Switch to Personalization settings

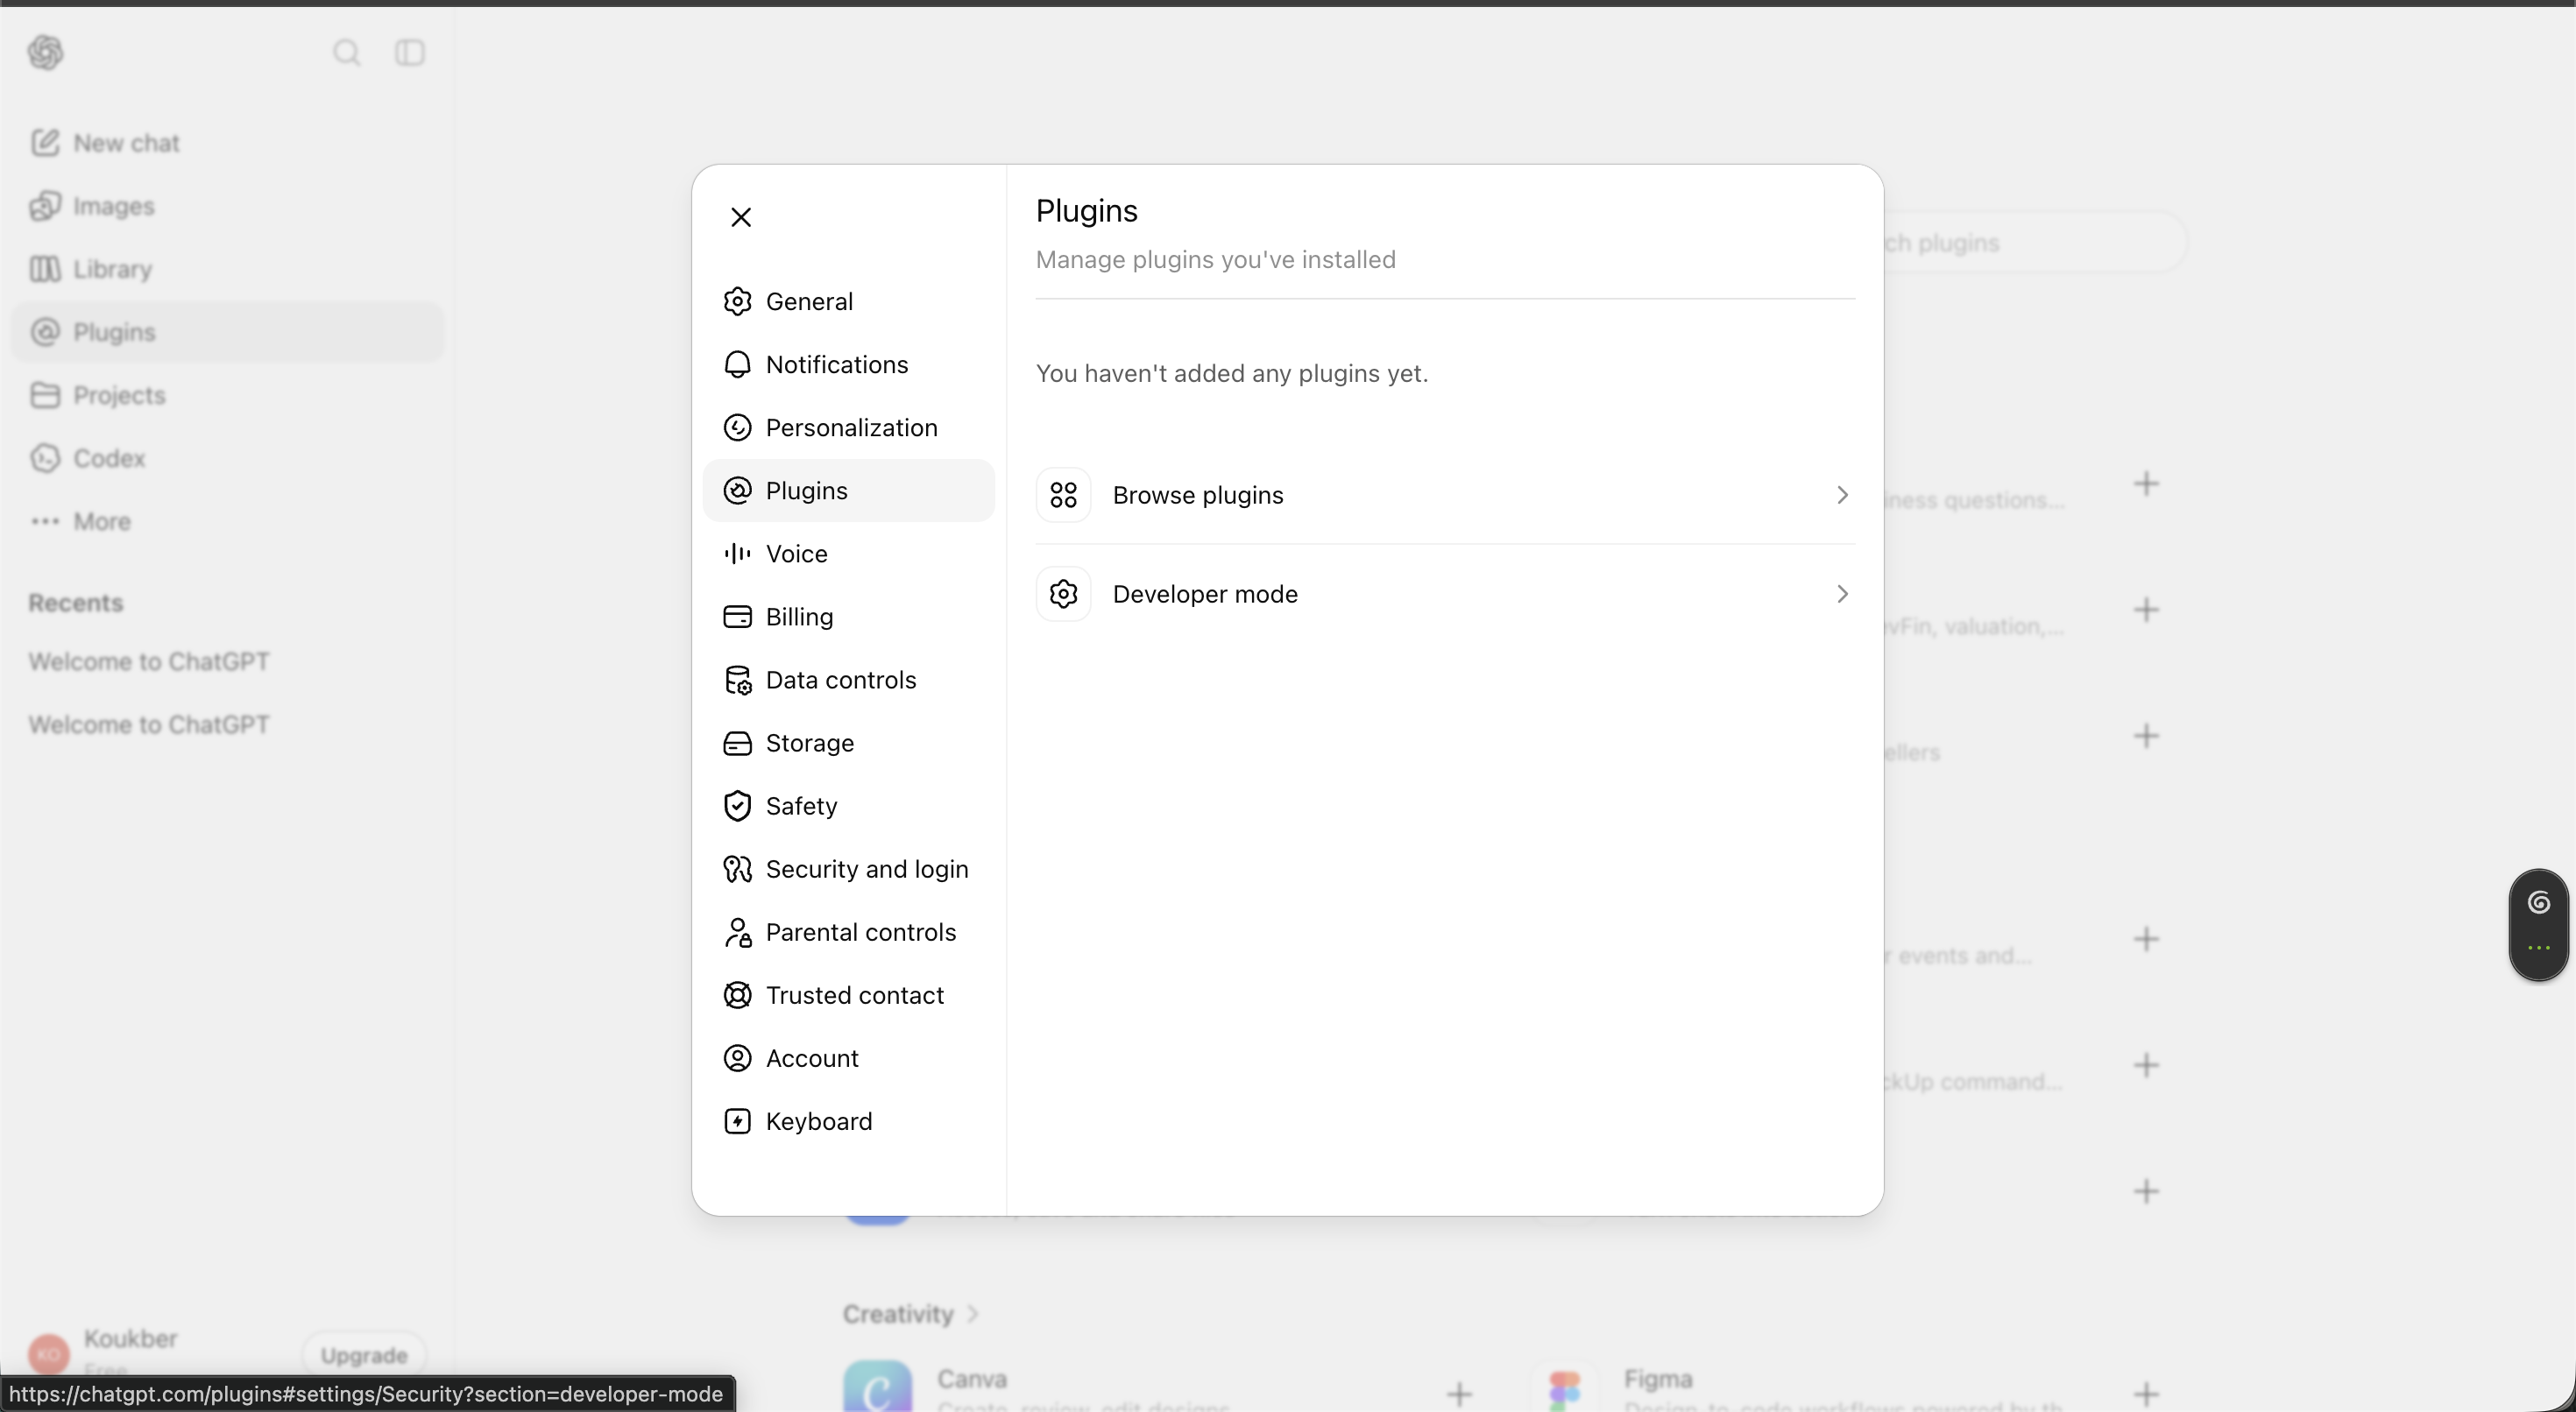click(848, 427)
